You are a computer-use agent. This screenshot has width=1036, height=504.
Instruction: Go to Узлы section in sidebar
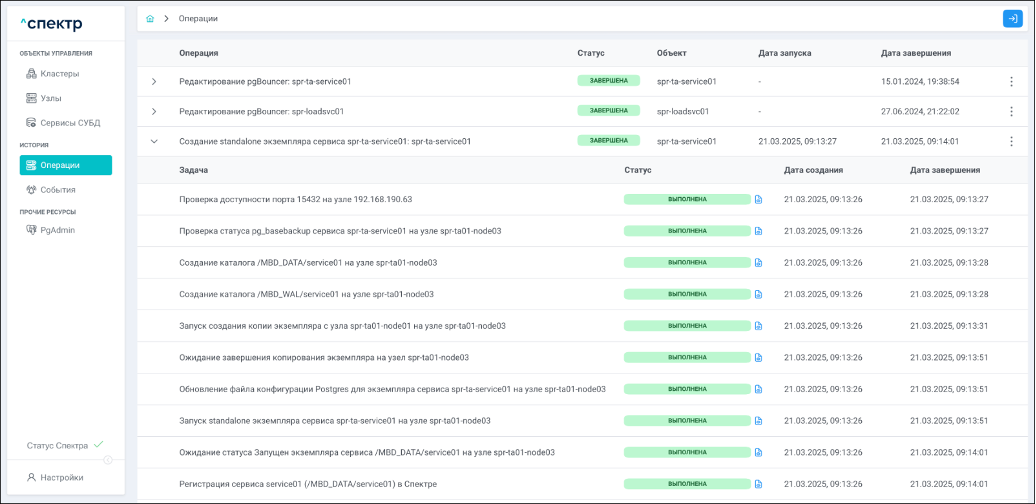pyautogui.click(x=50, y=98)
